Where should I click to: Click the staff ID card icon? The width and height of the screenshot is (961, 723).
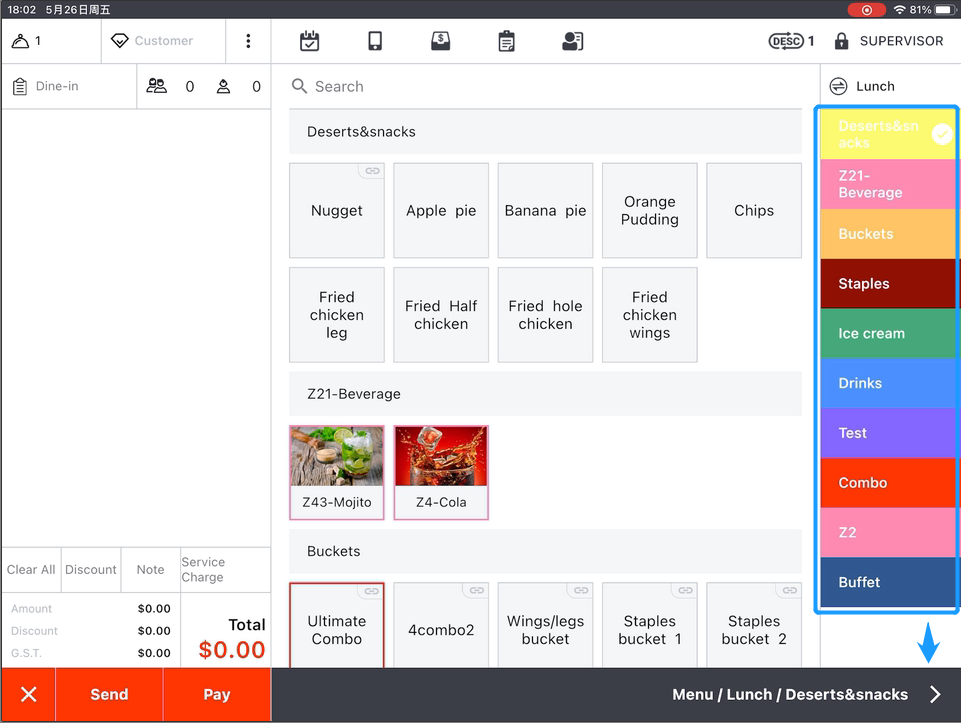(x=572, y=41)
